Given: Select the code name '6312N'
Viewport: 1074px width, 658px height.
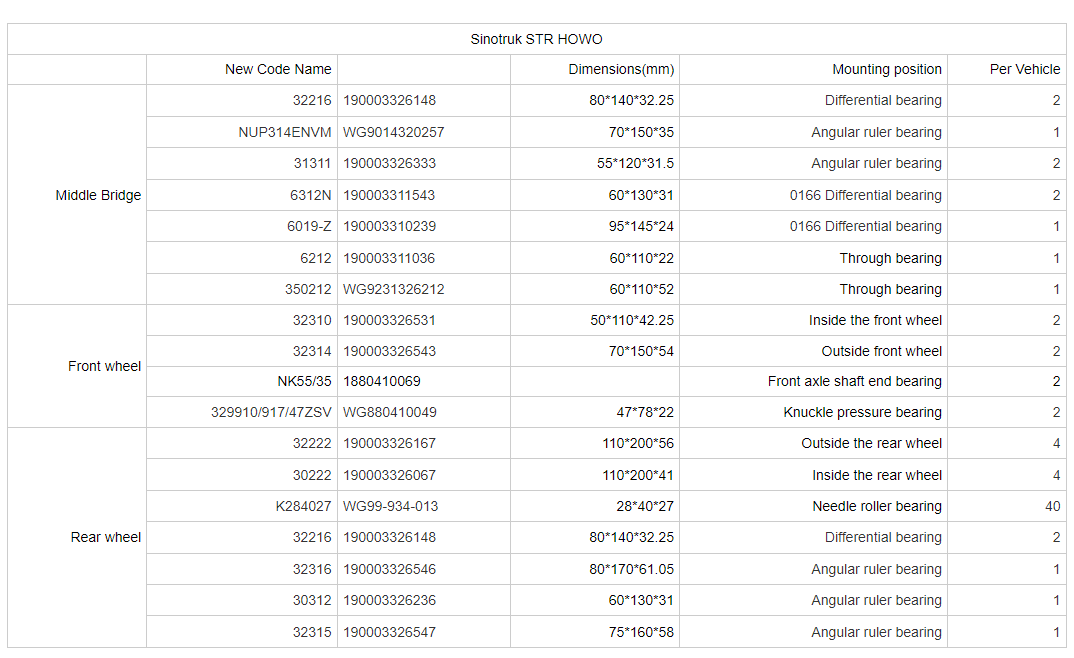Looking at the screenshot, I should pyautogui.click(x=310, y=195).
